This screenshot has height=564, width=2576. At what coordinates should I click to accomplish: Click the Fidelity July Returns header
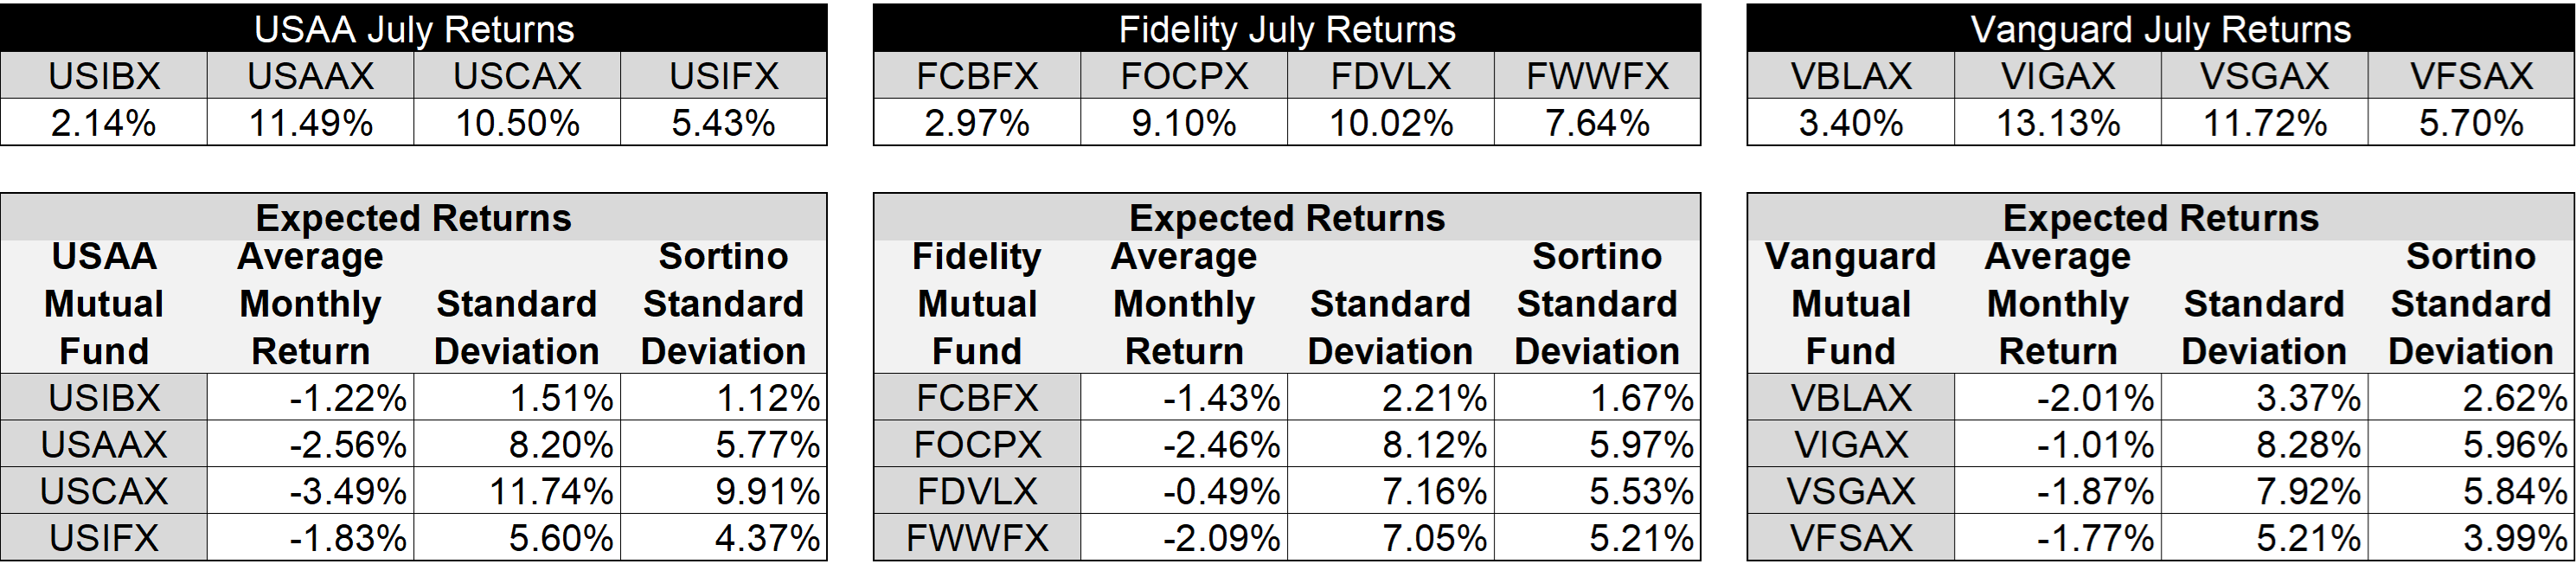1287,28
